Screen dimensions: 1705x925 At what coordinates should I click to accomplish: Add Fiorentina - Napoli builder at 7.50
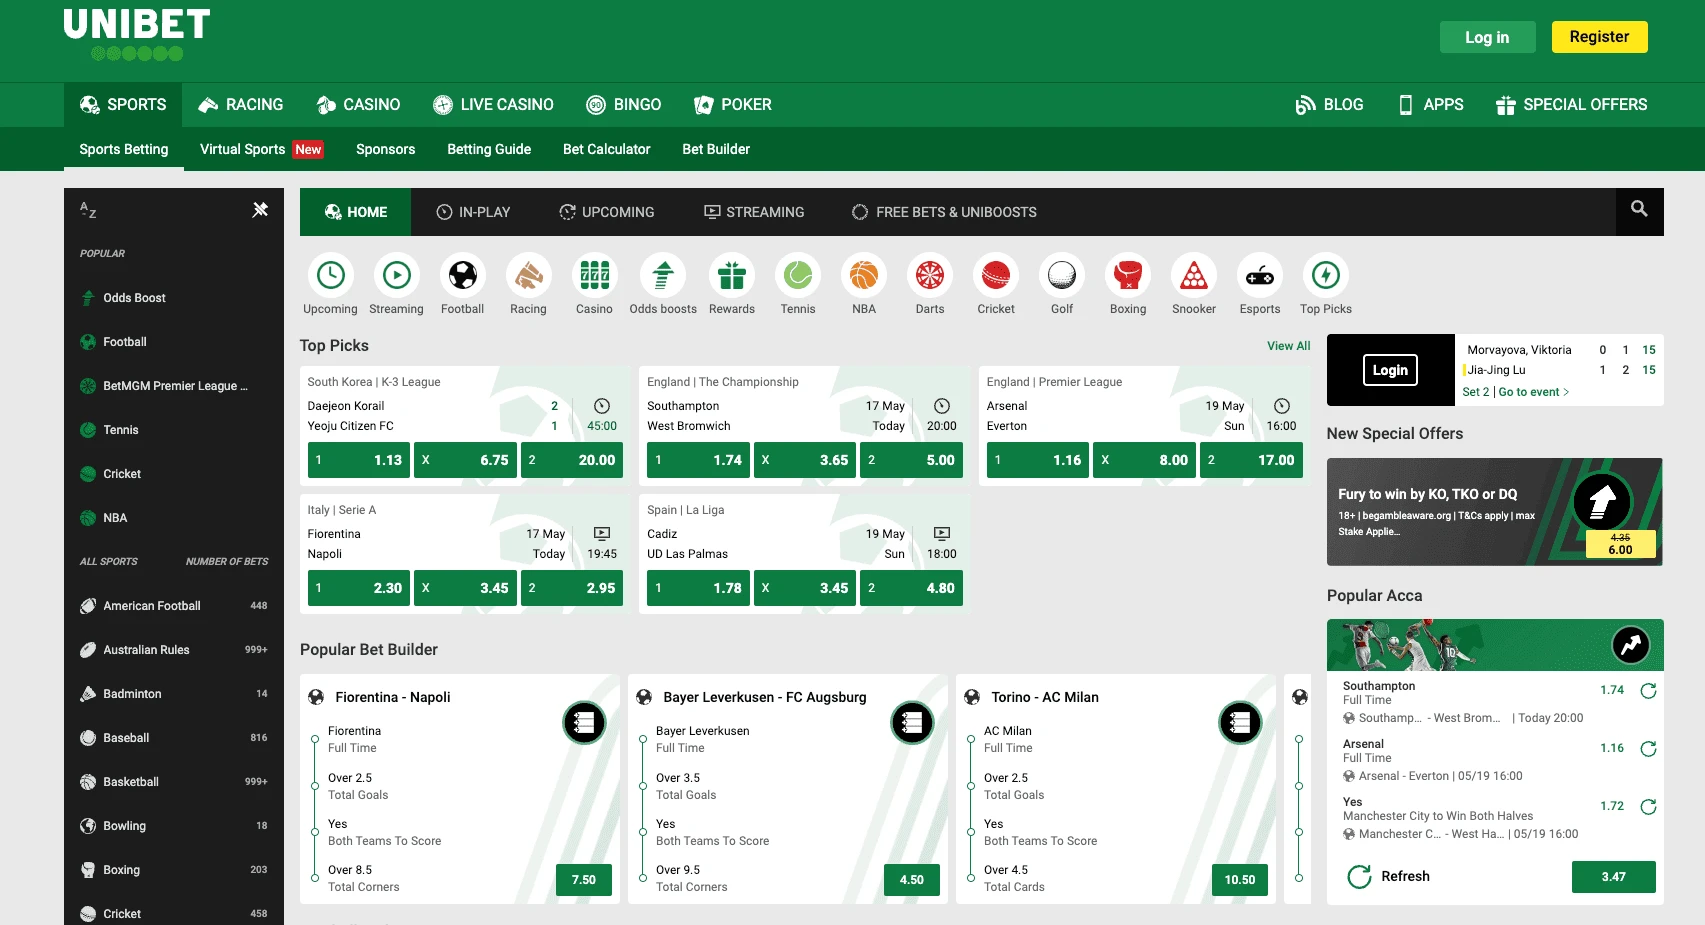tap(584, 880)
